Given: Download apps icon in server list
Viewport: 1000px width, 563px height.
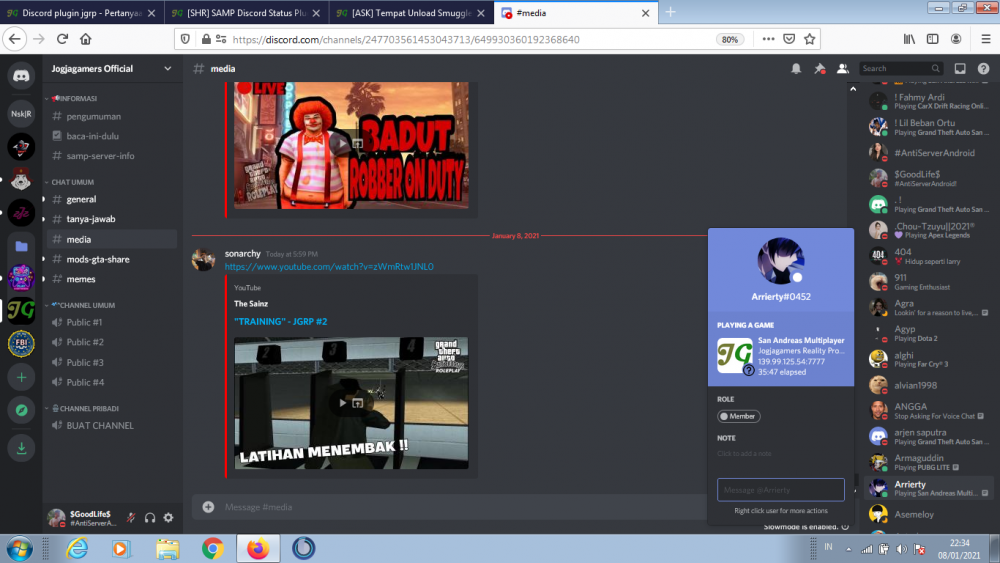Looking at the screenshot, I should click(x=21, y=448).
